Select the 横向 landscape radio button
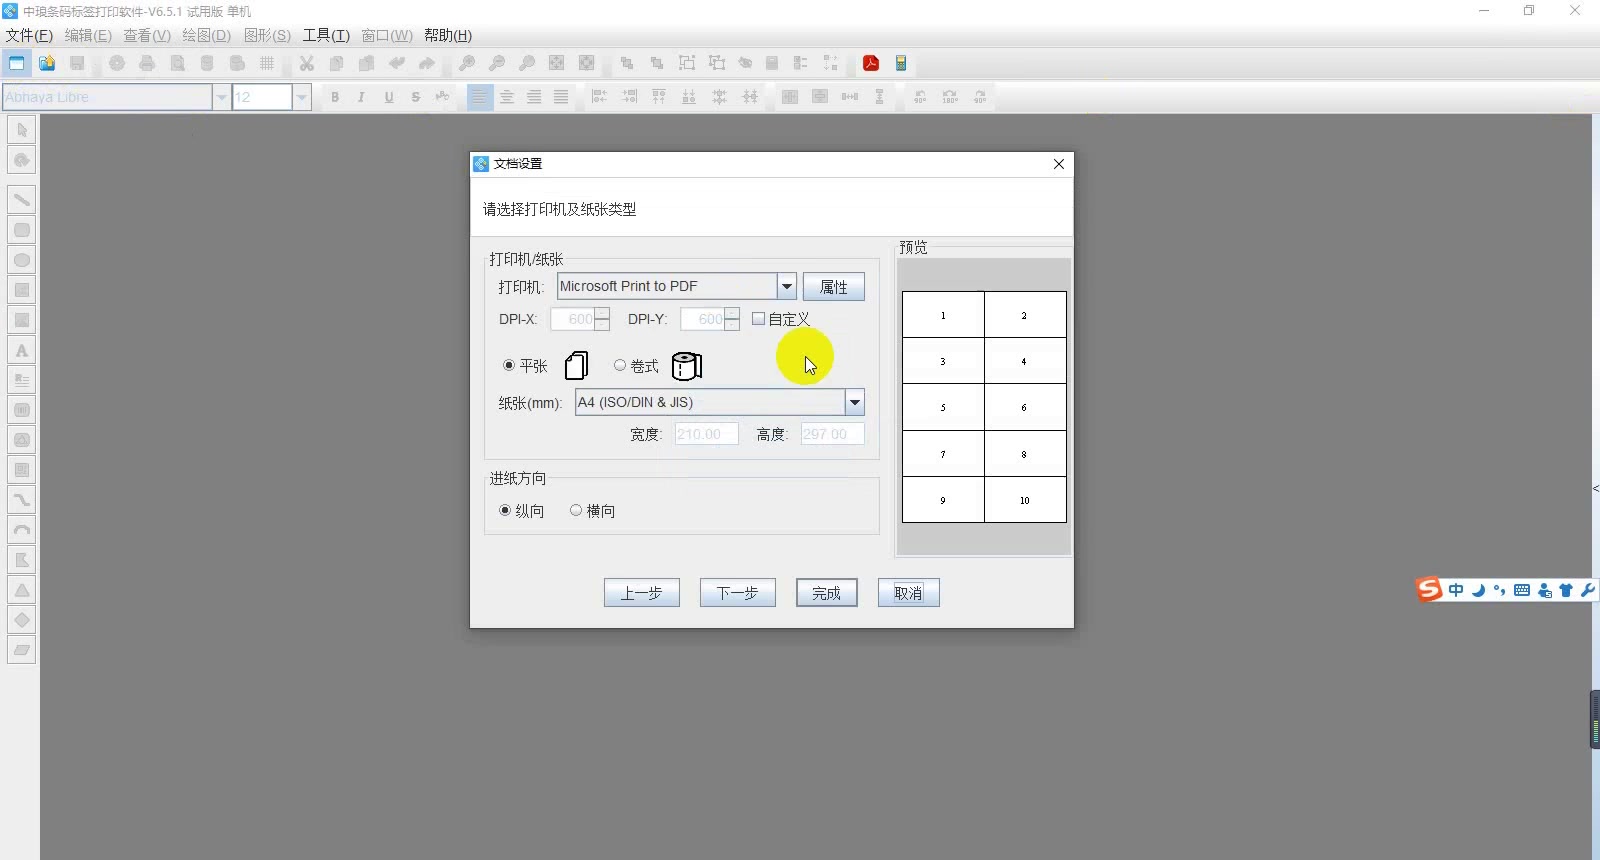This screenshot has height=860, width=1600. pyautogui.click(x=576, y=510)
